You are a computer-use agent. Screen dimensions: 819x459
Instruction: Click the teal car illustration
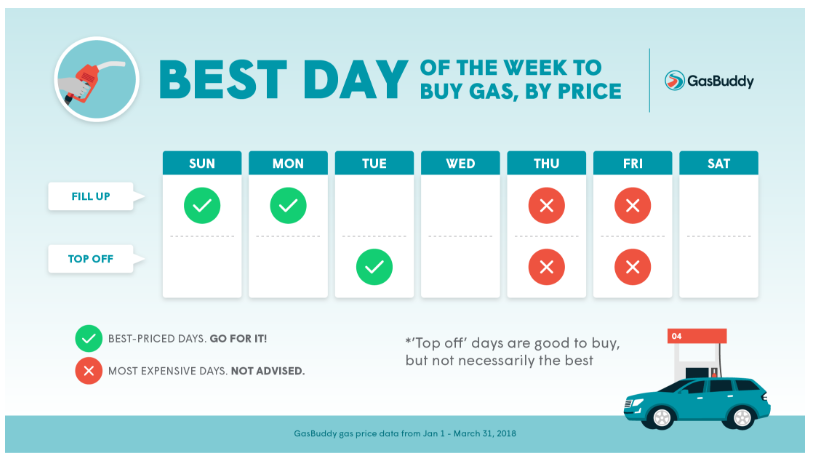tap(697, 403)
